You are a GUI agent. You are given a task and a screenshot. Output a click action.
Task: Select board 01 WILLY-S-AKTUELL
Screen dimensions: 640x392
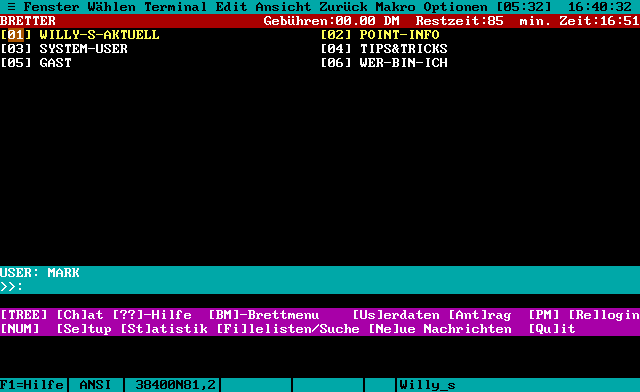[x=80, y=35]
